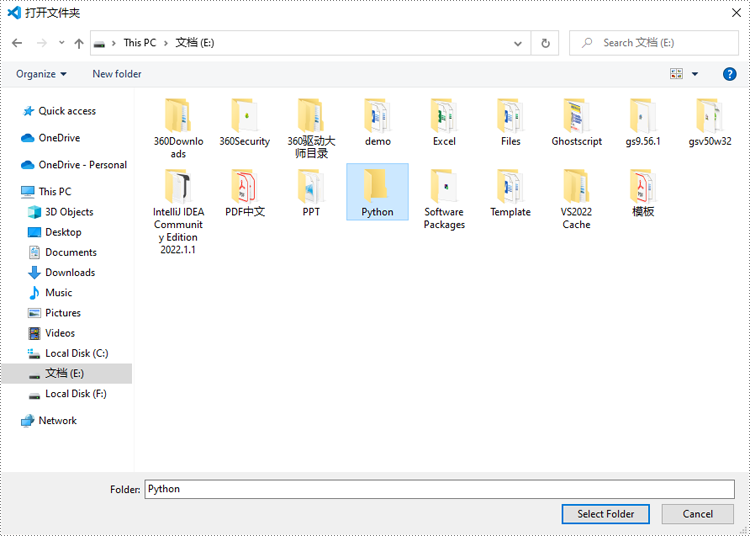This screenshot has width=750, height=536.
Task: Go back to previous location
Action: point(17,43)
